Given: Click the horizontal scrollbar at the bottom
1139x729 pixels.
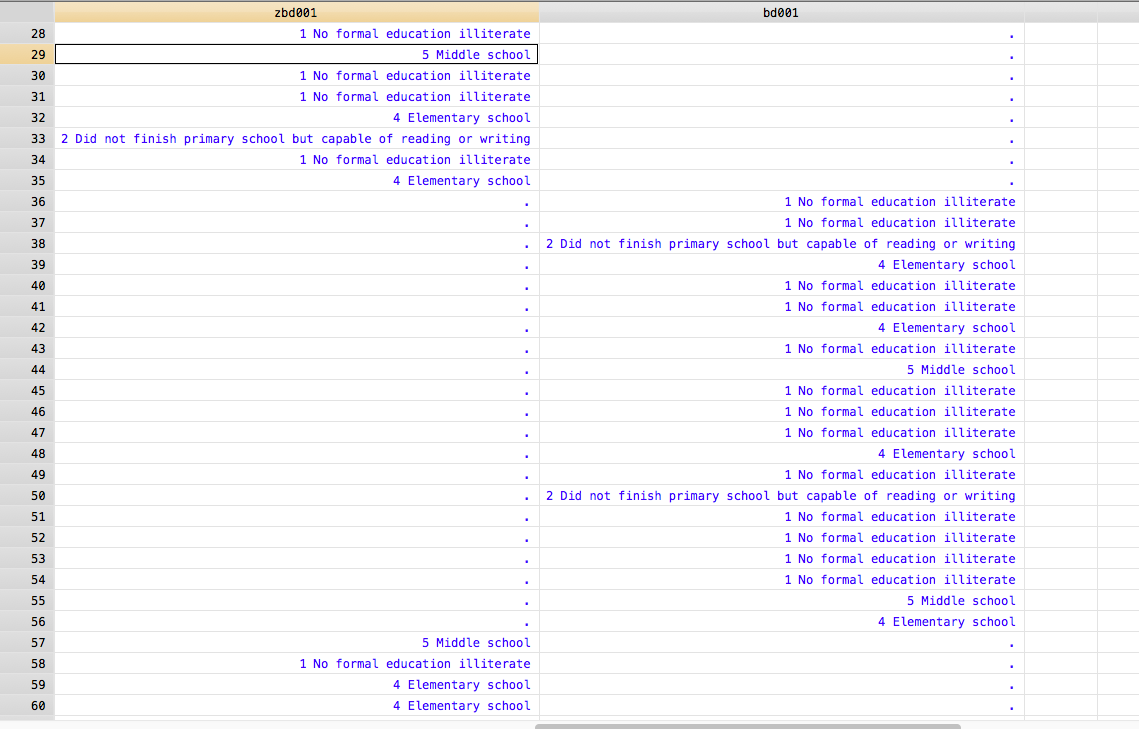Looking at the screenshot, I should click(x=747, y=726).
